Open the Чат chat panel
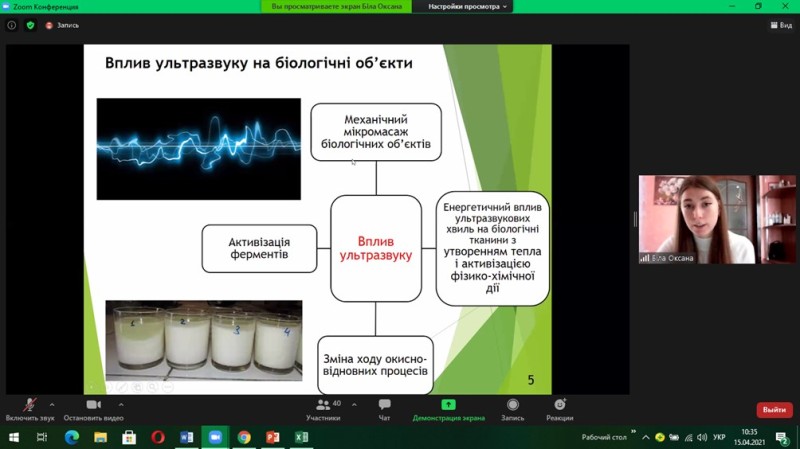 point(384,410)
